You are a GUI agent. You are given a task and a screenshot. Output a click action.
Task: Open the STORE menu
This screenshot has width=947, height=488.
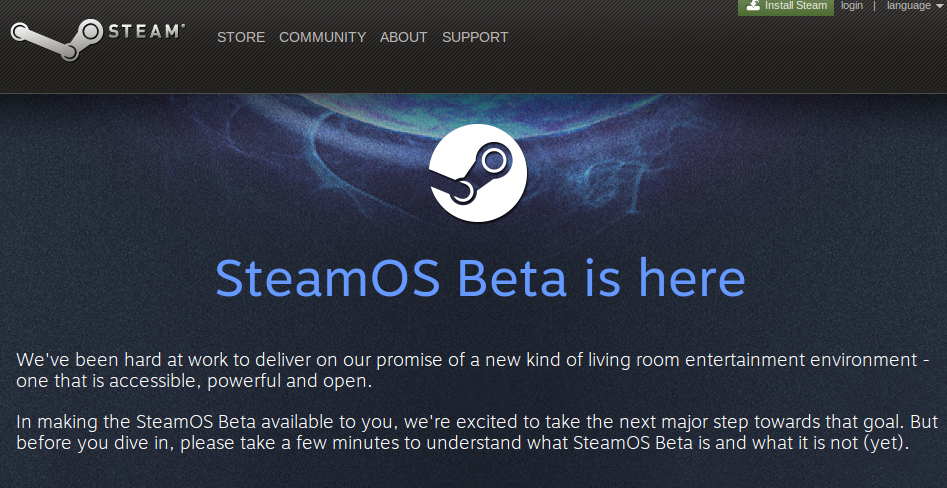tap(241, 37)
